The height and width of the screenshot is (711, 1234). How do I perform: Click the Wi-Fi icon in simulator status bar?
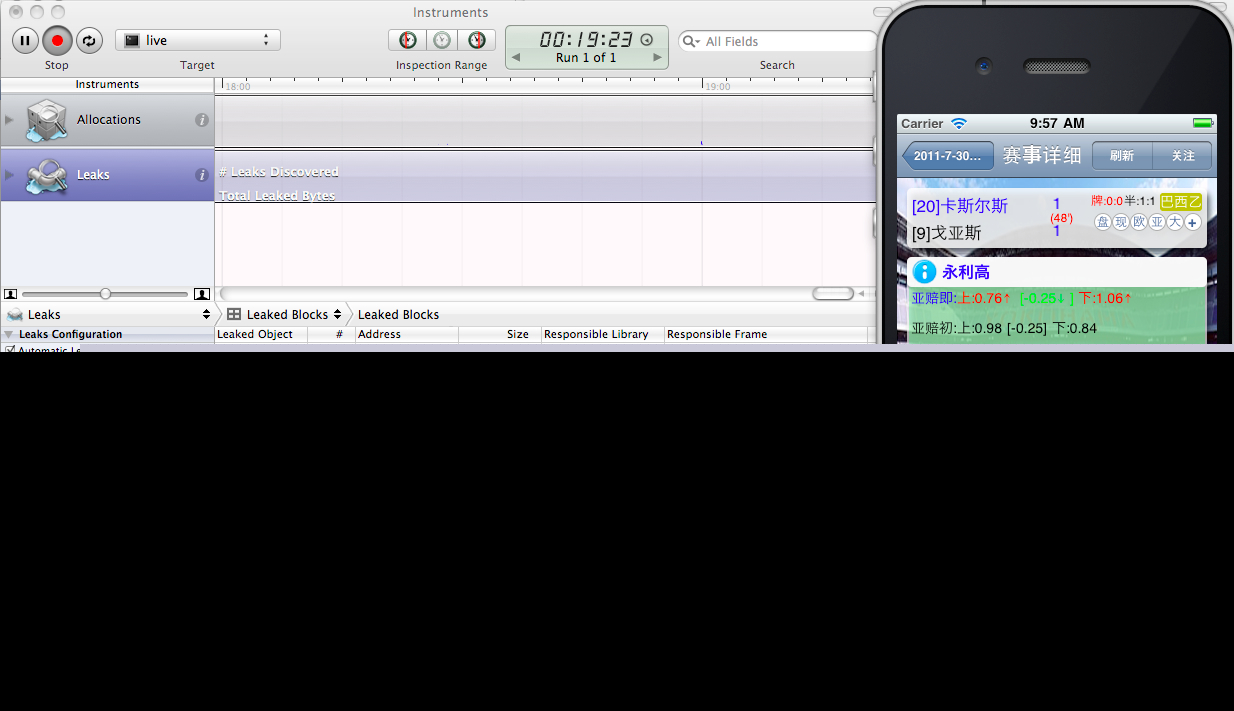click(x=959, y=123)
